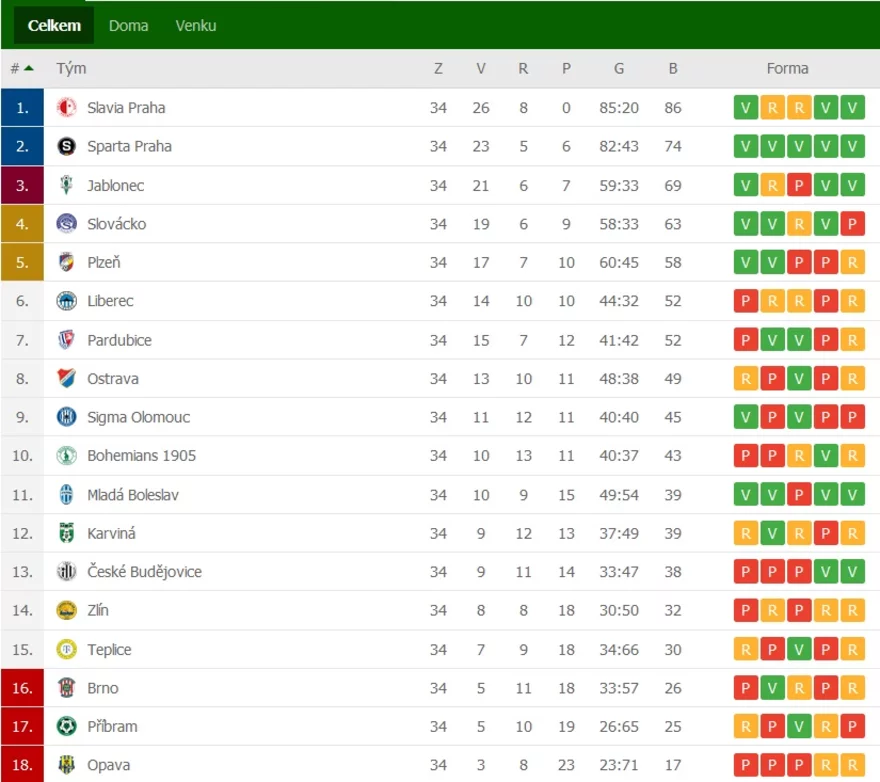Sort table by rank arrow
Screen dimensions: 880x782
[29, 68]
